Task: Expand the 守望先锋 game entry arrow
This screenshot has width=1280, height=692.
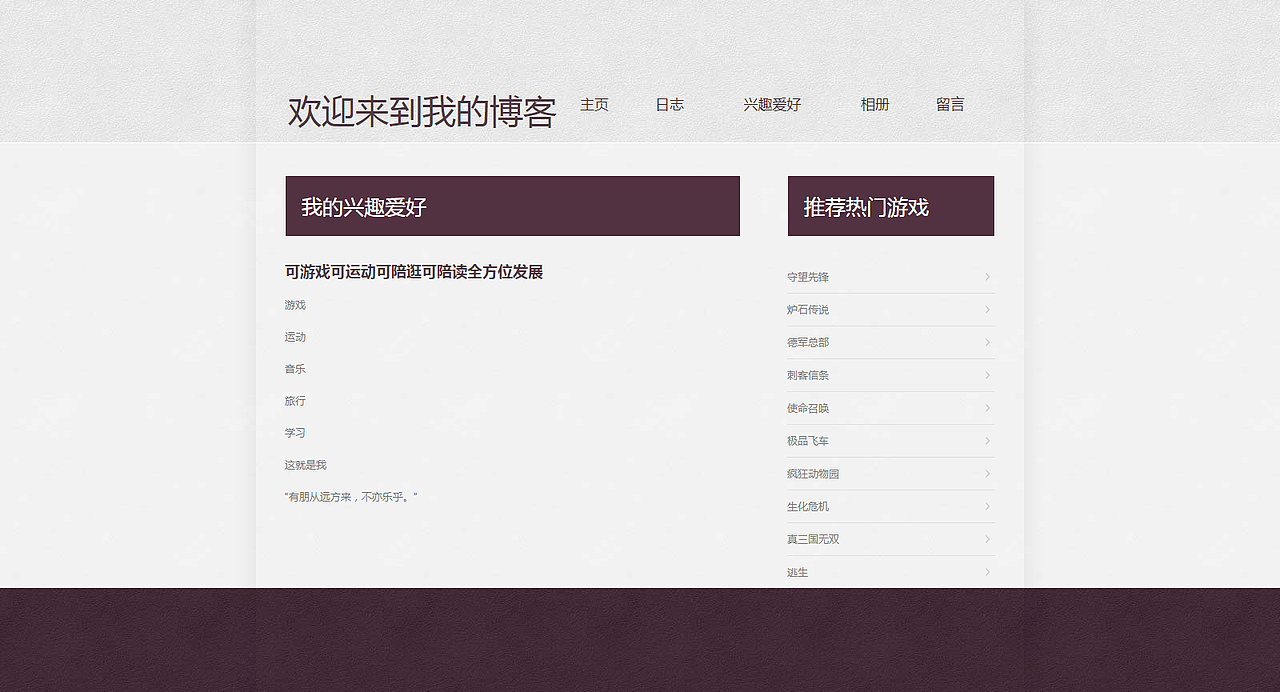Action: 987,277
